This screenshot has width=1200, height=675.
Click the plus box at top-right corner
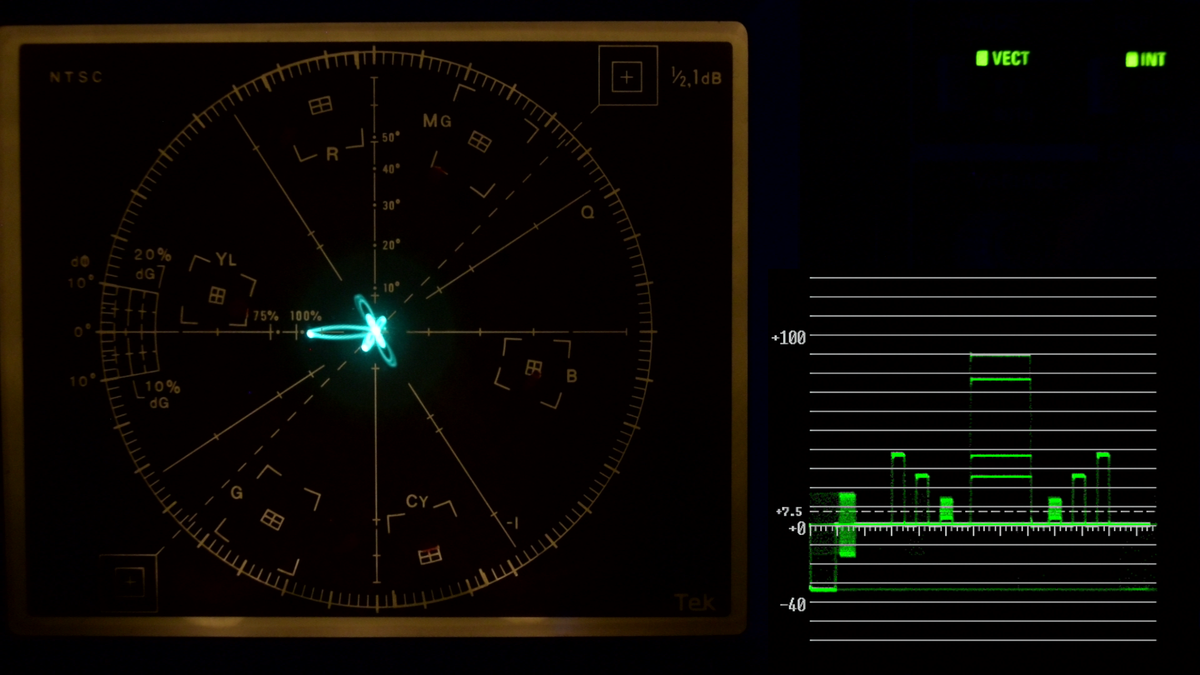click(627, 77)
